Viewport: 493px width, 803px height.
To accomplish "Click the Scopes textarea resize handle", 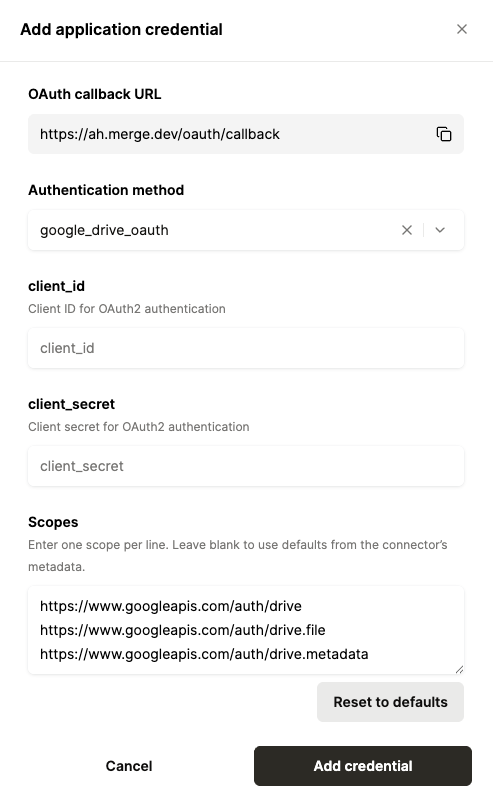I will tap(459, 669).
